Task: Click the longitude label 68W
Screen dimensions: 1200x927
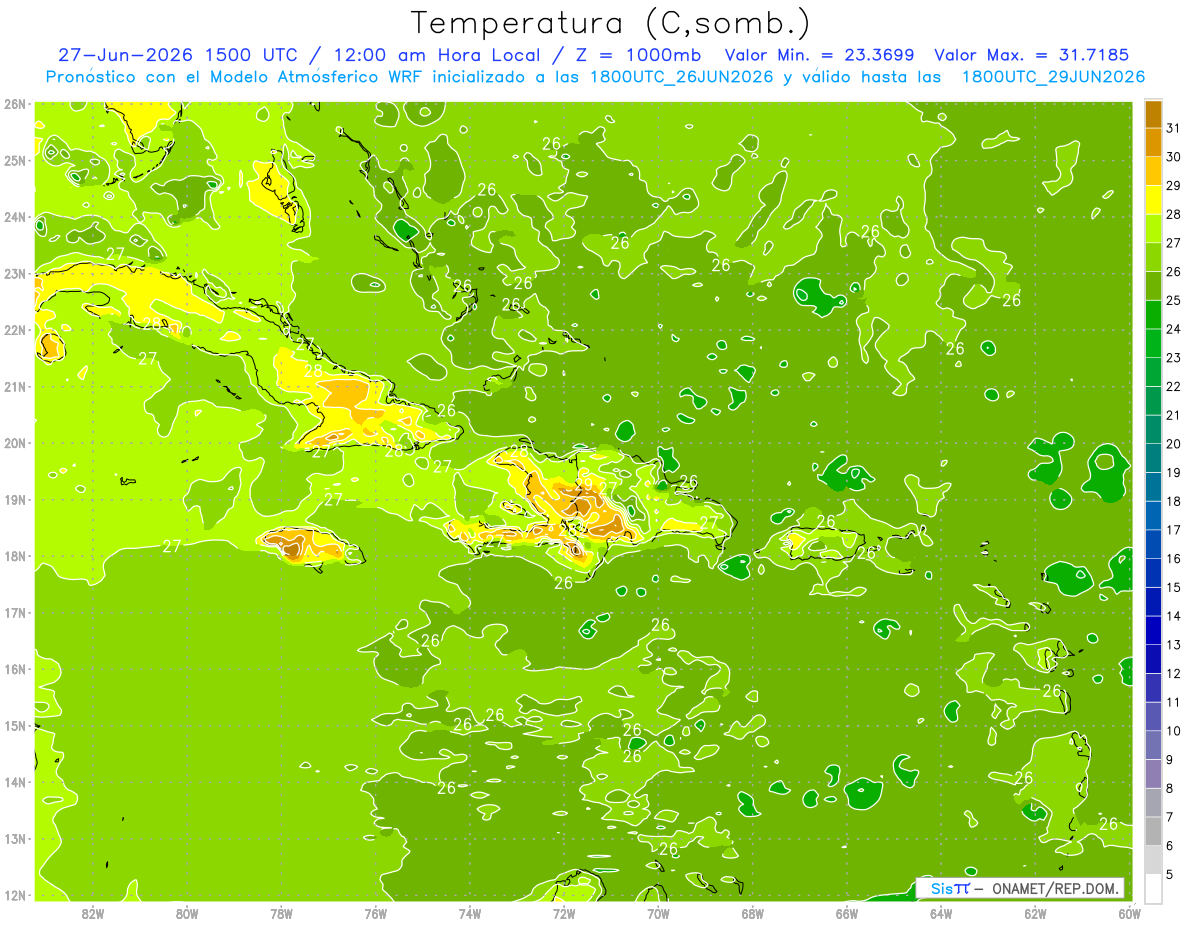Action: pos(753,913)
